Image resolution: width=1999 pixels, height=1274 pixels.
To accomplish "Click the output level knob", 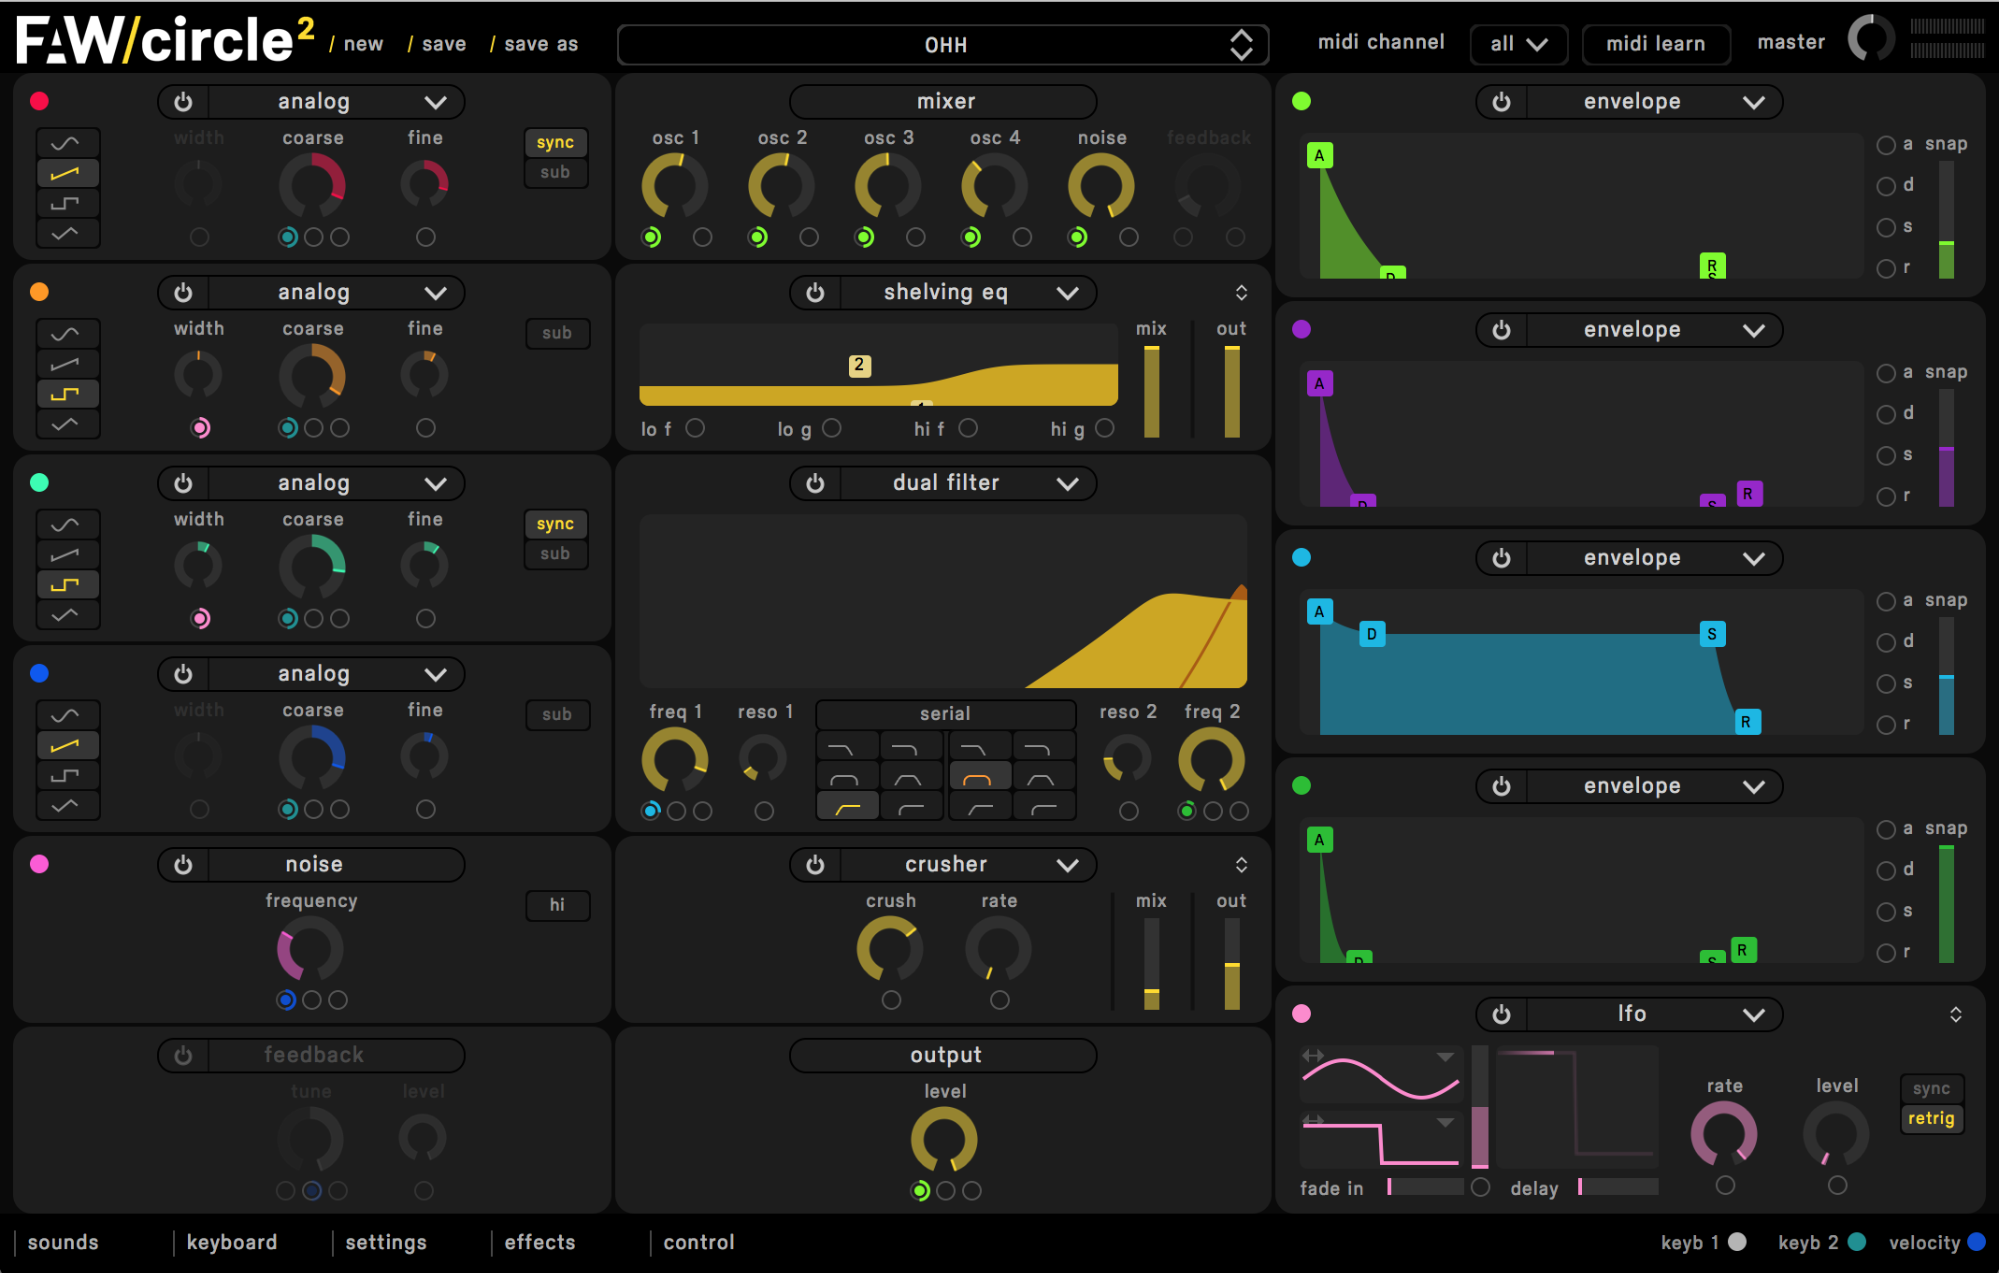I will tap(944, 1140).
